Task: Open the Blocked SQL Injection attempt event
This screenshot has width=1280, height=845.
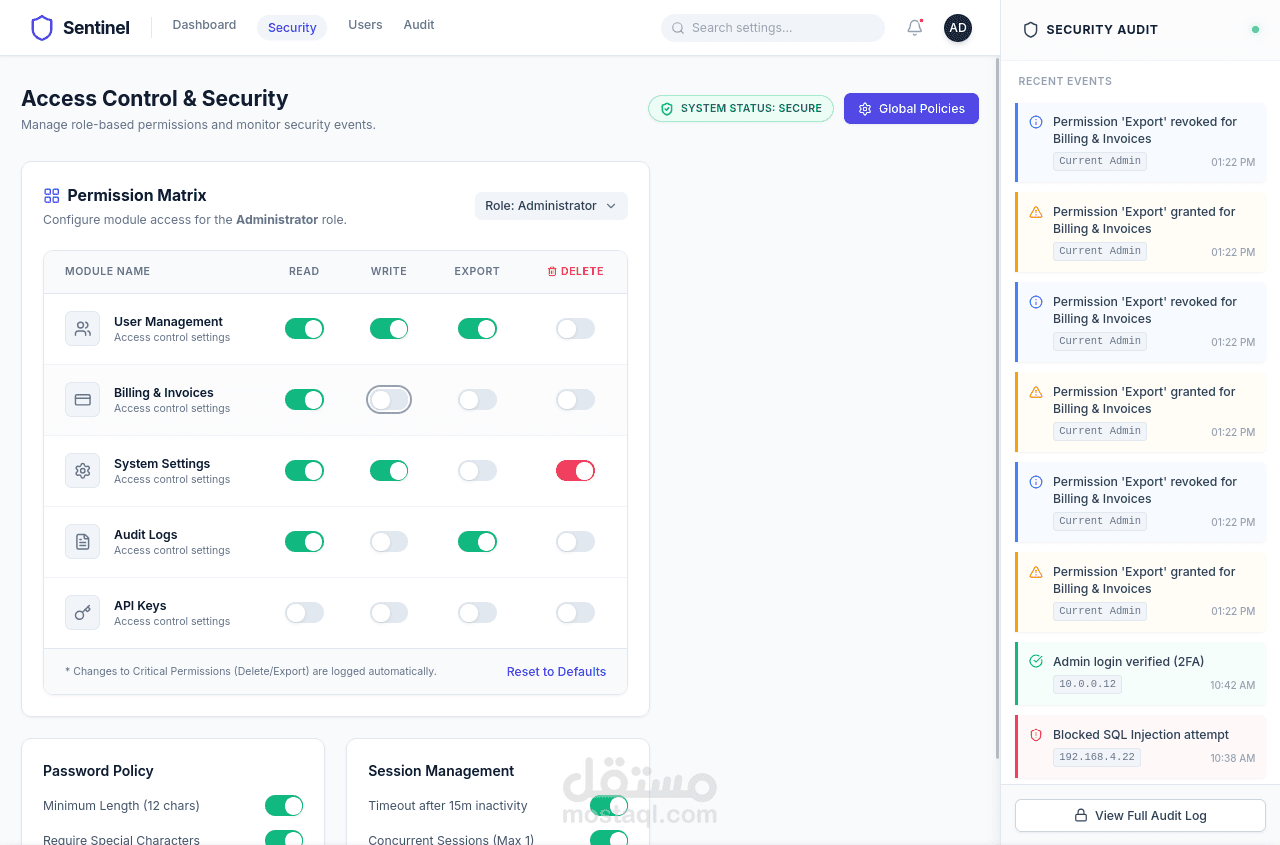Action: (x=1140, y=746)
